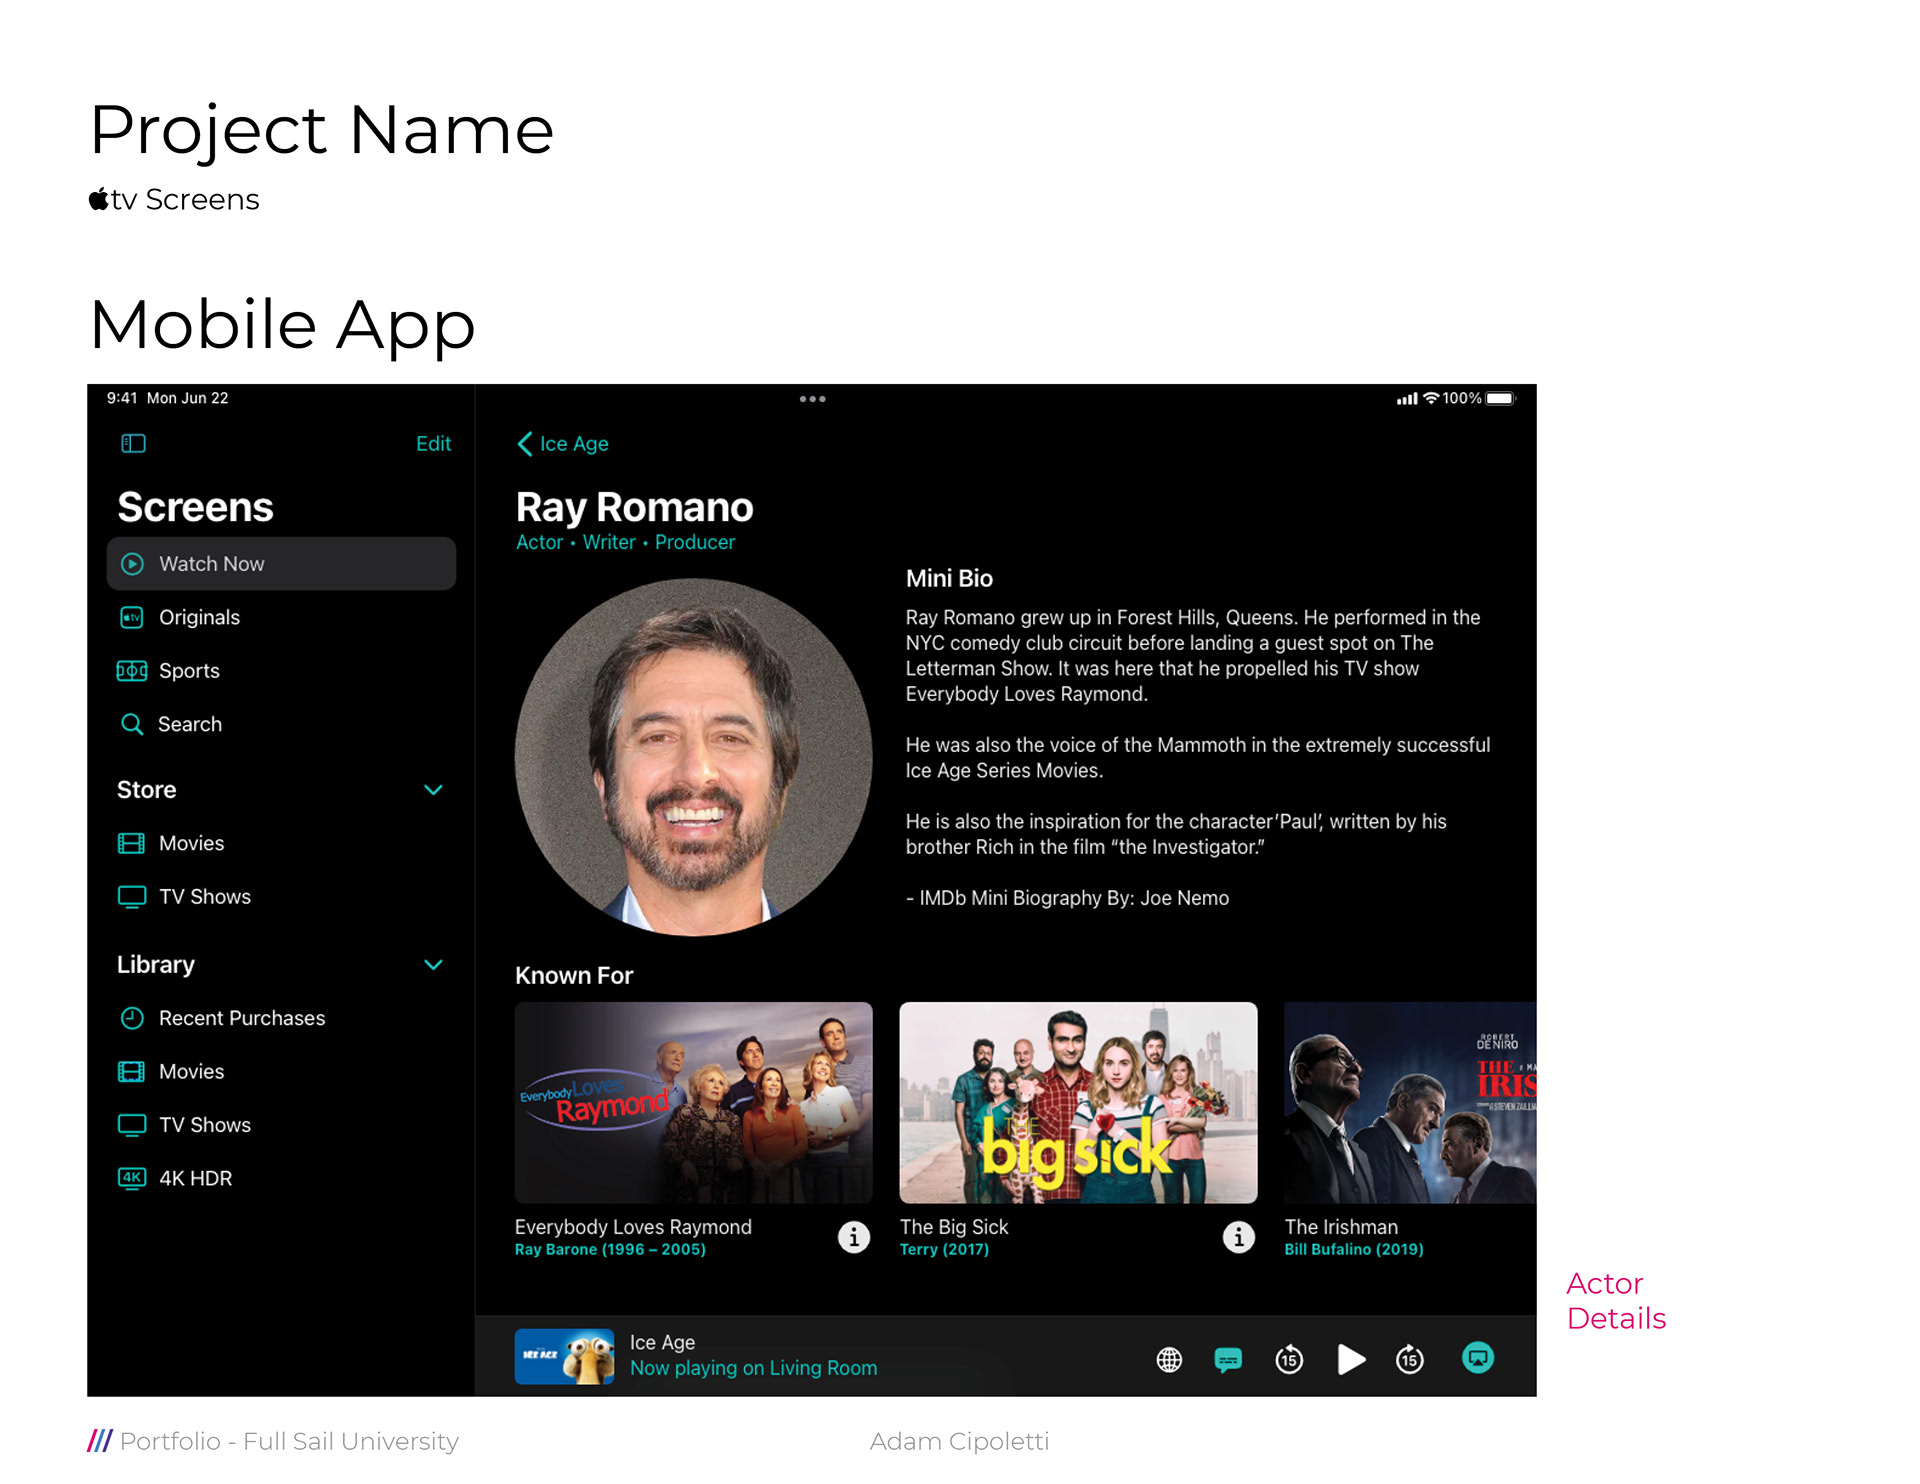Open TV Shows under Library
The width and height of the screenshot is (1920, 1484).
pyautogui.click(x=205, y=1125)
